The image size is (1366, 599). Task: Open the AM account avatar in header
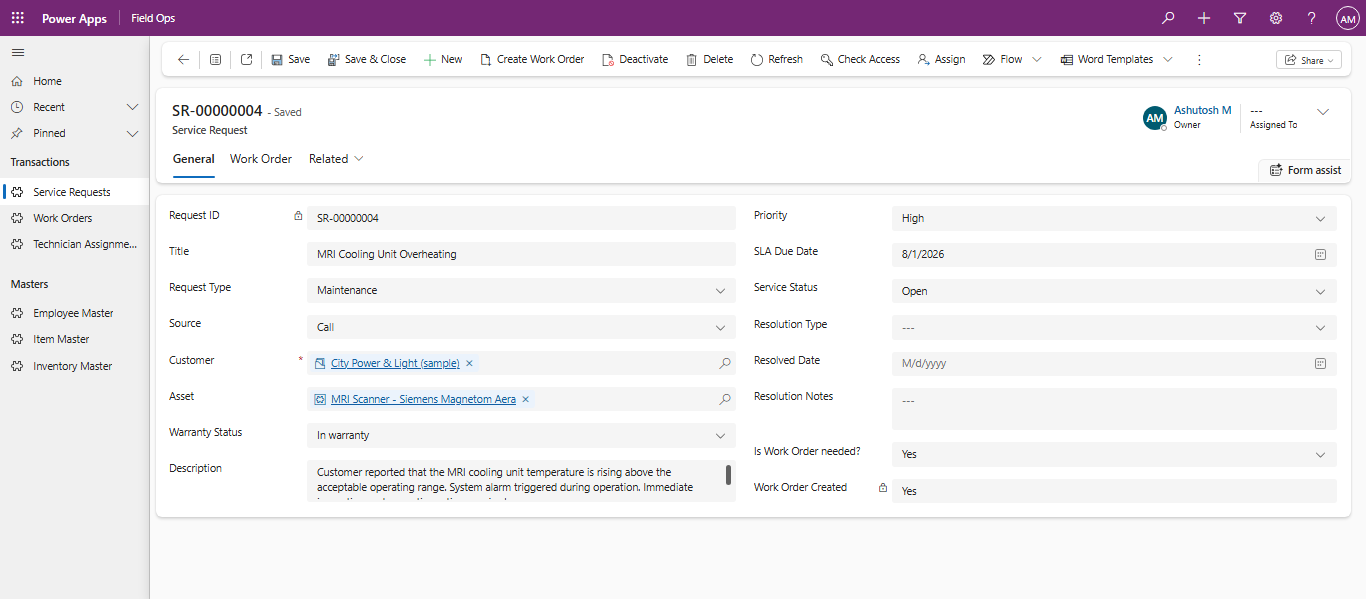pos(1347,18)
